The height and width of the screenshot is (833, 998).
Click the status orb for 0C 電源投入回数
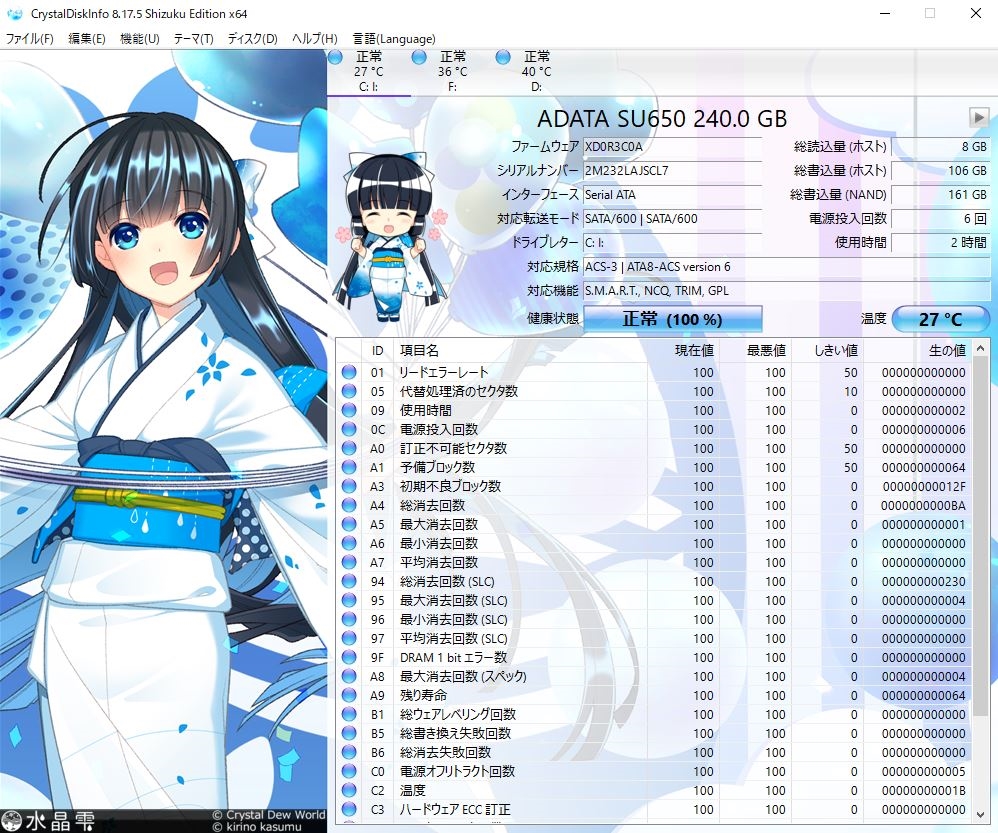click(x=349, y=430)
